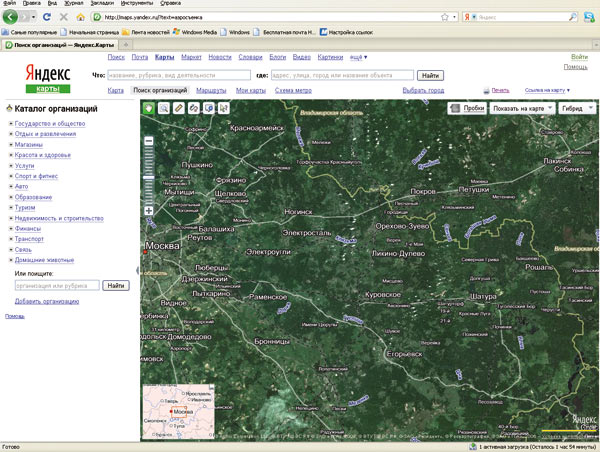
Task: Click the browser Back arrow button
Action: (x=10, y=17)
